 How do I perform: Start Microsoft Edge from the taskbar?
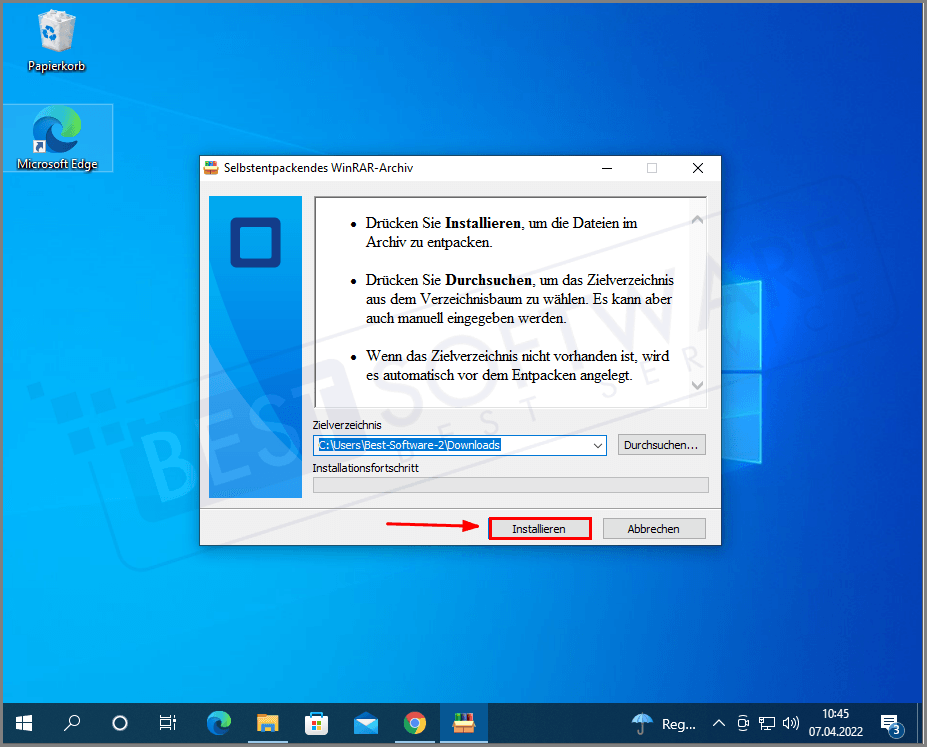[x=219, y=723]
